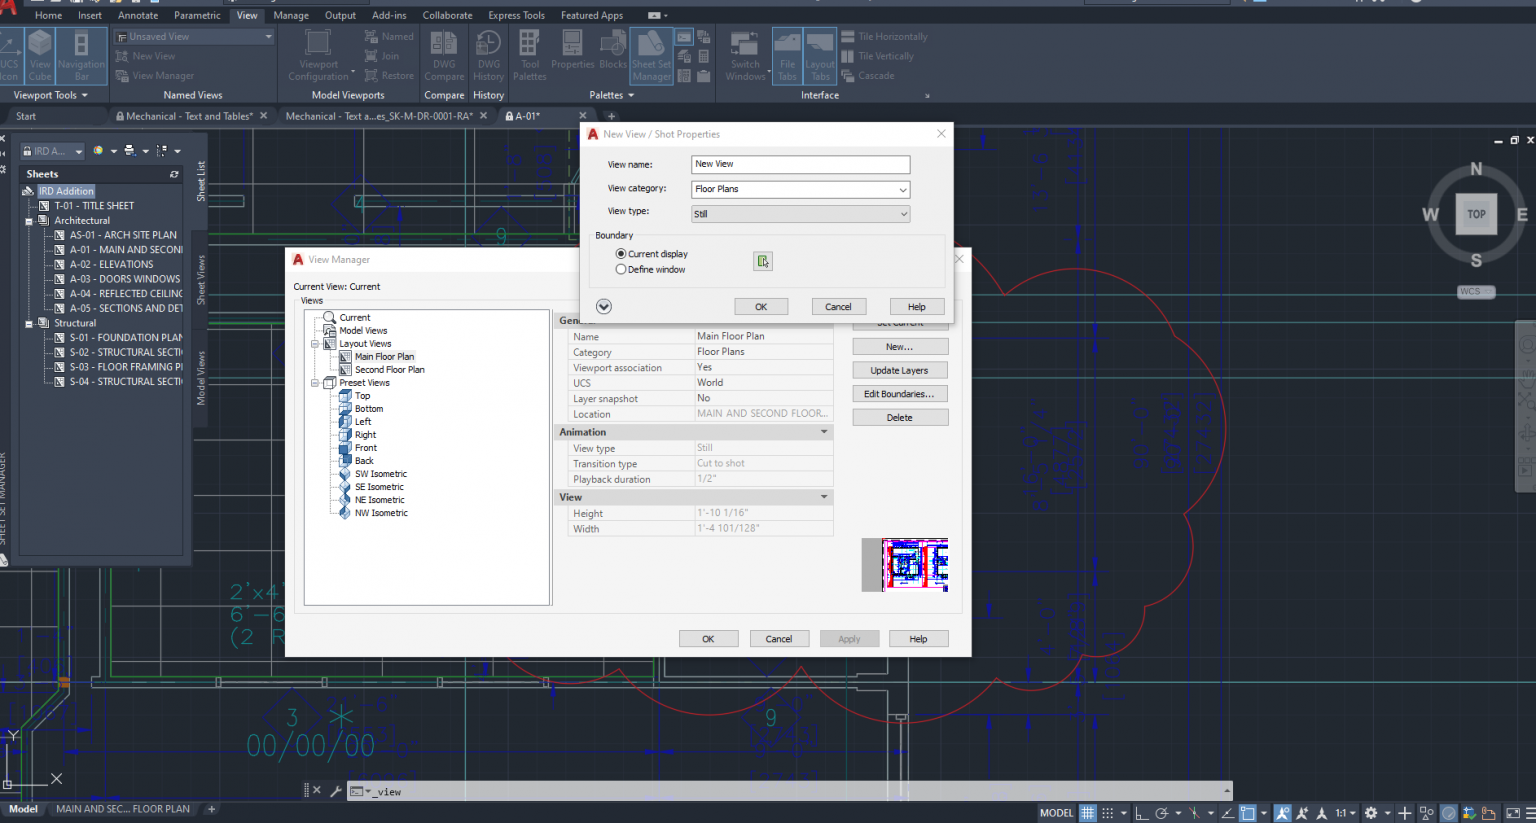
Task: Select the Define window radio button
Action: (x=621, y=267)
